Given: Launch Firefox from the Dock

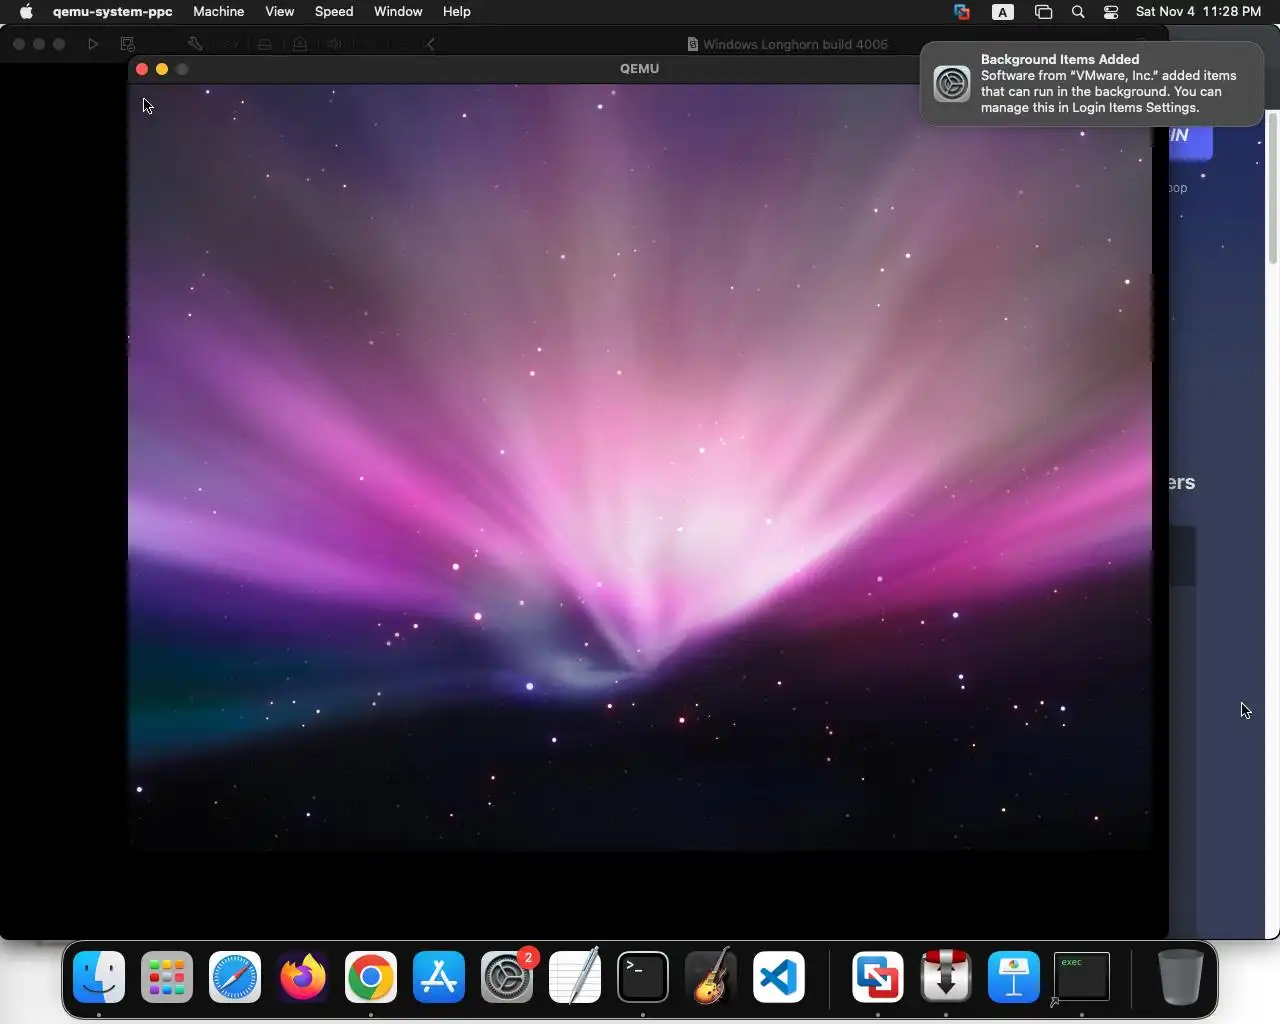Looking at the screenshot, I should (303, 977).
